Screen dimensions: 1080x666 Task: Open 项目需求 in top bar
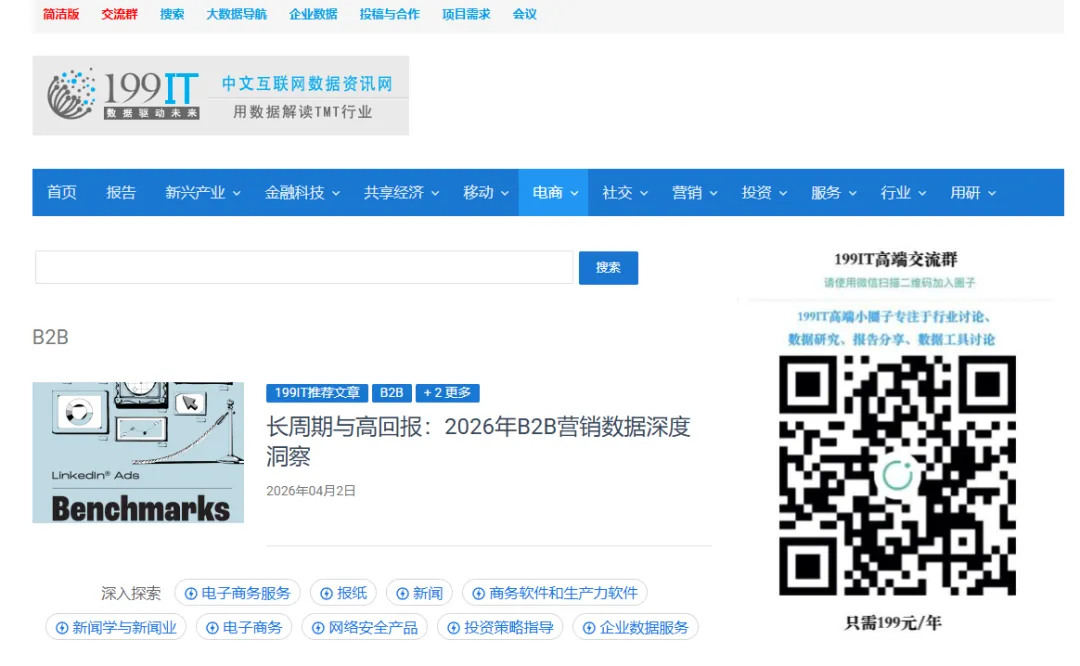[x=466, y=14]
